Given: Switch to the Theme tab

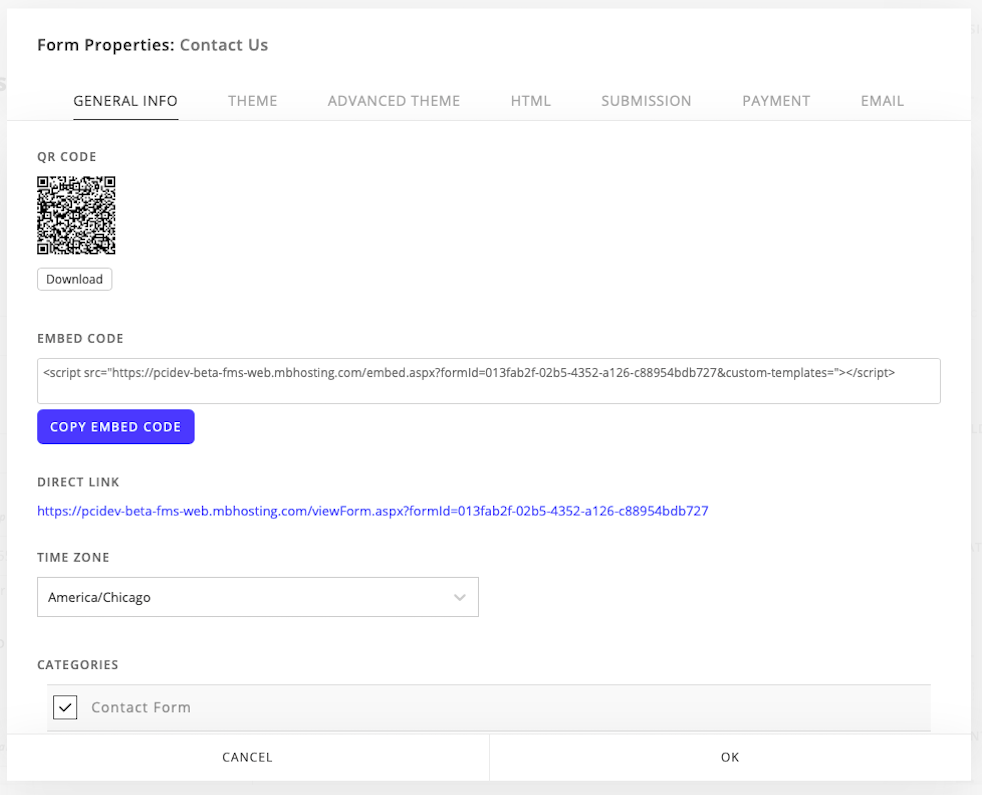Looking at the screenshot, I should click(252, 101).
